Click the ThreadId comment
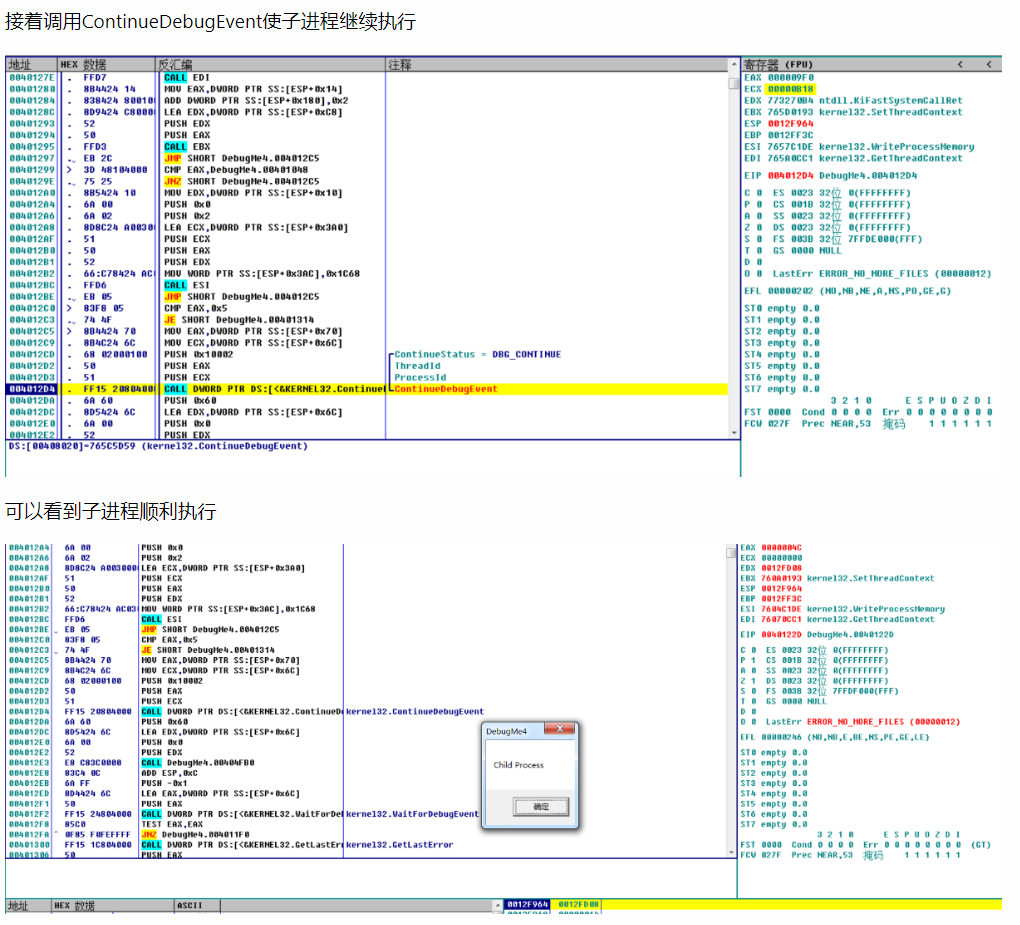The height and width of the screenshot is (925, 1020). point(417,366)
